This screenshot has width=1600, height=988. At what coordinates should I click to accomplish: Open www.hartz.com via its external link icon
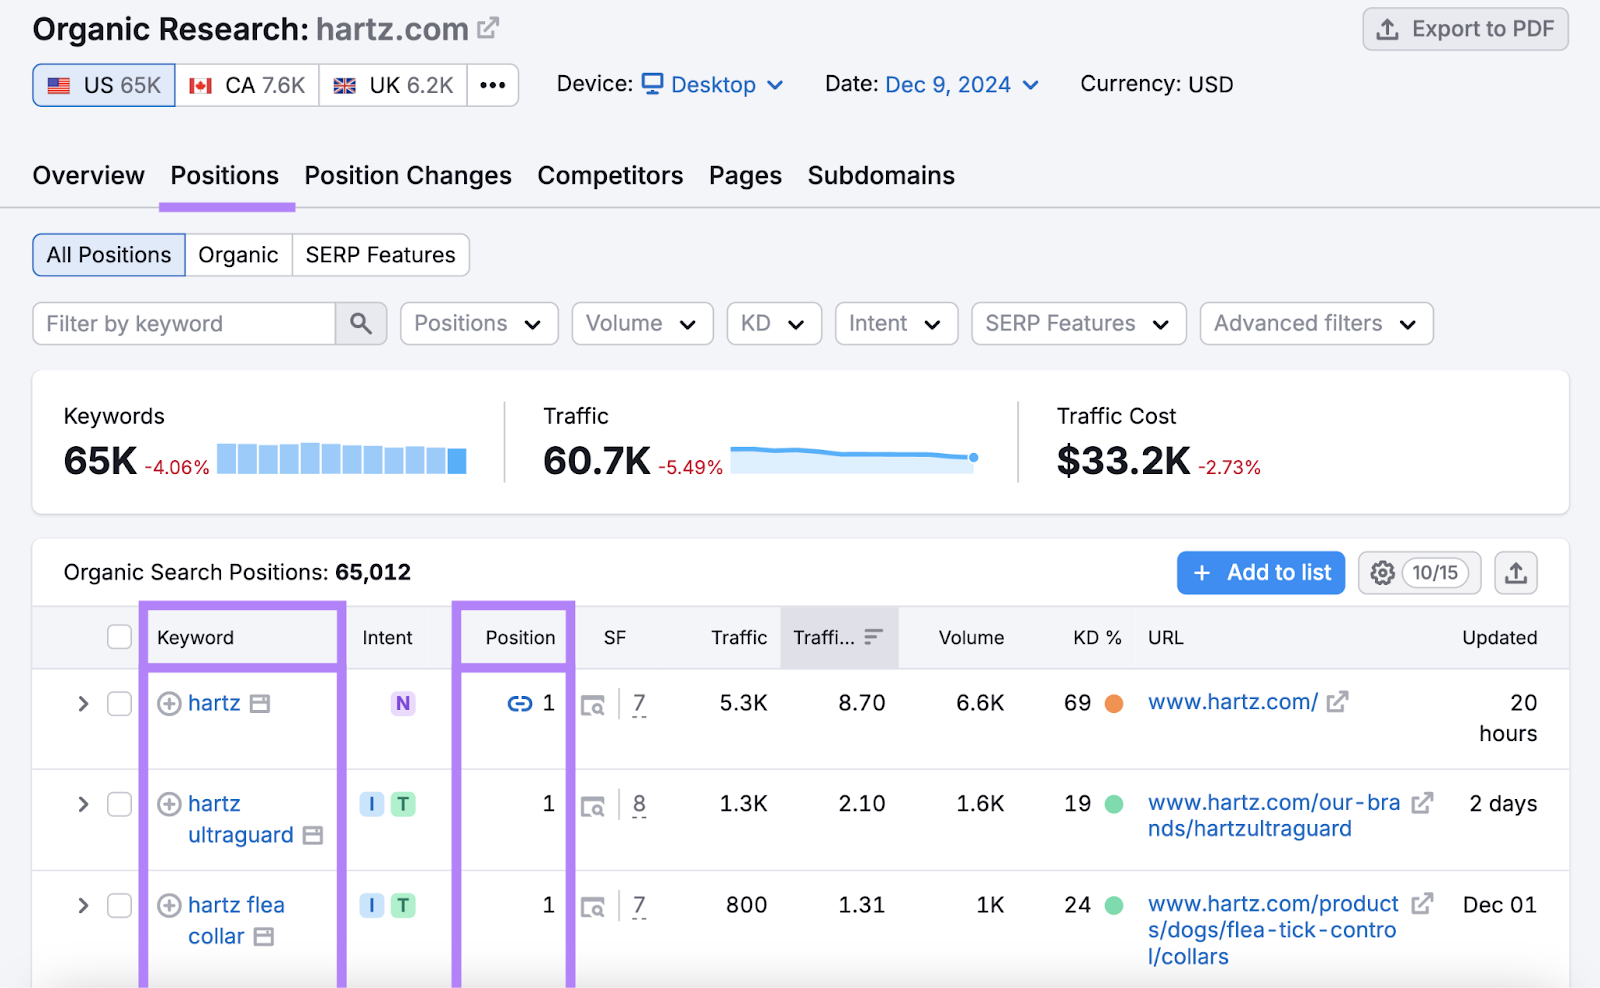[1337, 702]
